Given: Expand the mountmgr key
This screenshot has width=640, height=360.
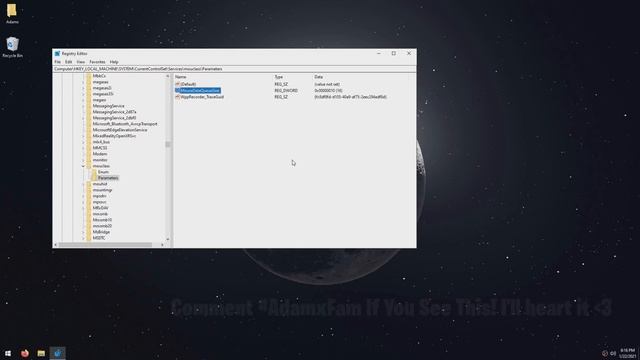Looking at the screenshot, I should (83, 190).
